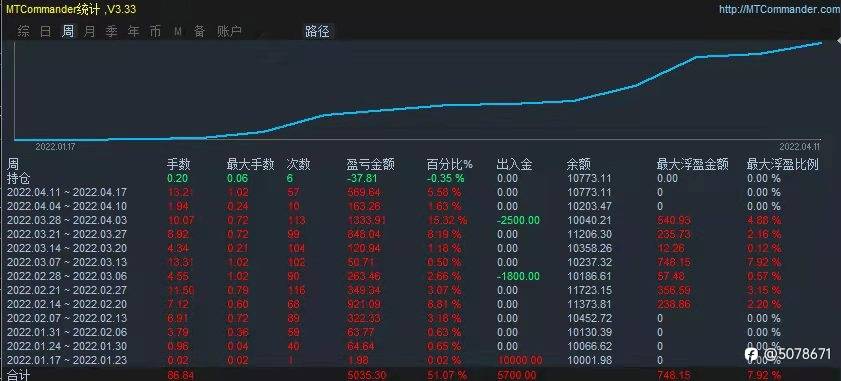Click the 合计 totals row label
The height and width of the screenshot is (381, 841).
(18, 375)
